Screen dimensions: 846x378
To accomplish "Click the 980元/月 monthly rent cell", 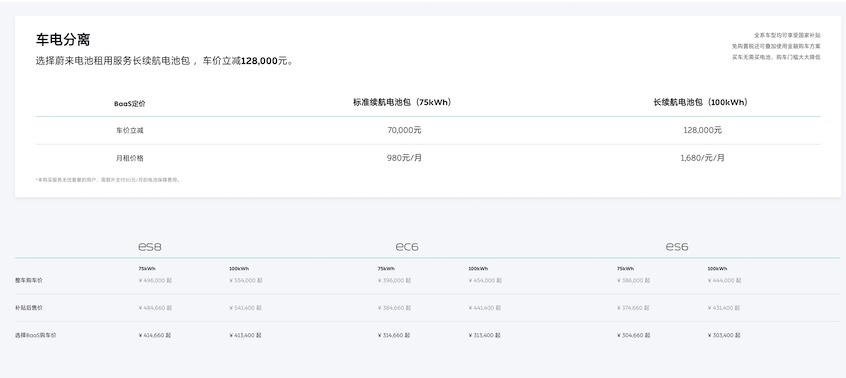I will tap(404, 158).
